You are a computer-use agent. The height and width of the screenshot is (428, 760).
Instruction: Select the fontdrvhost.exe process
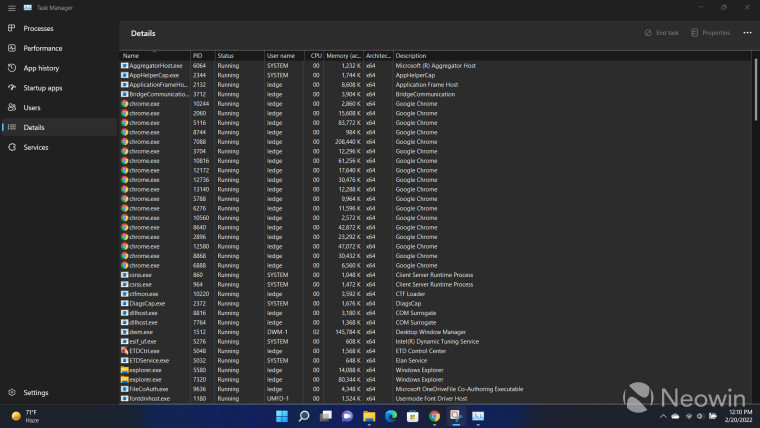coord(435,398)
